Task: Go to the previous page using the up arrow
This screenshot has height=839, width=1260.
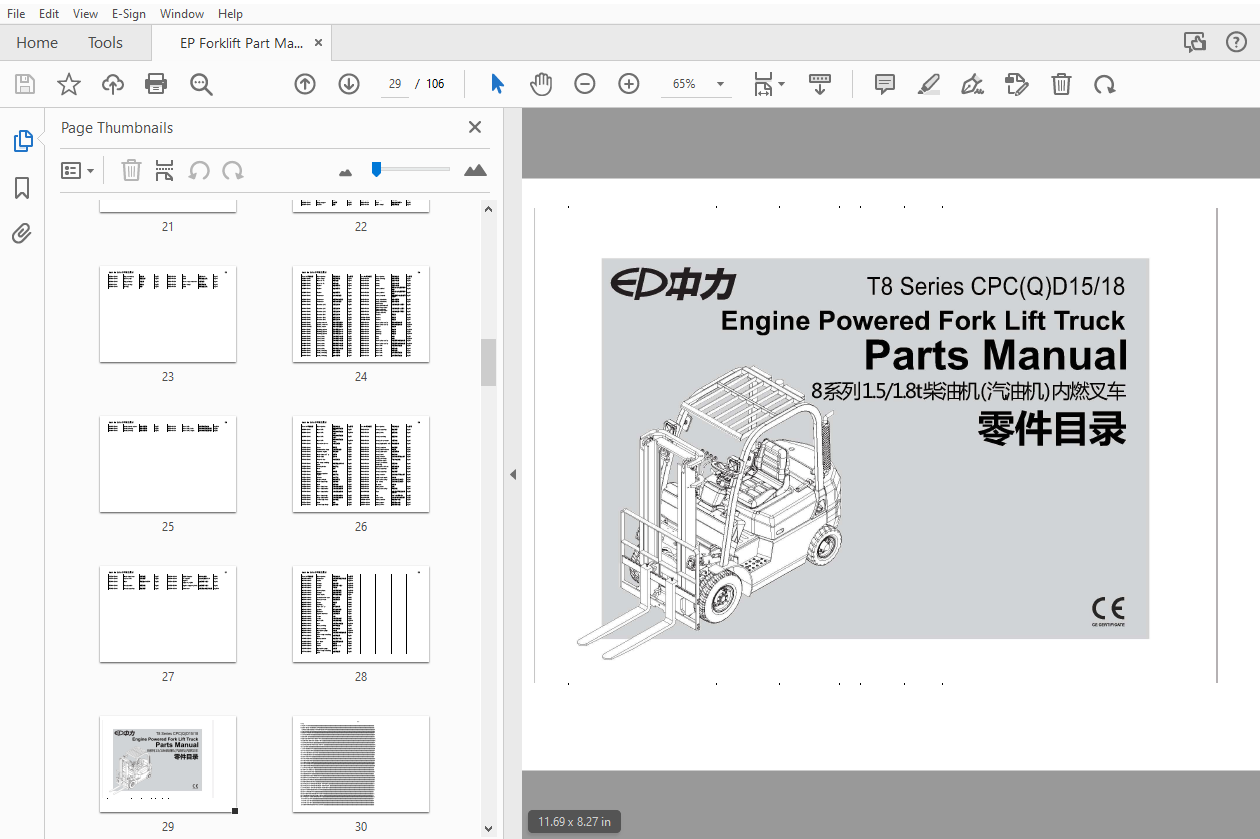Action: tap(305, 84)
